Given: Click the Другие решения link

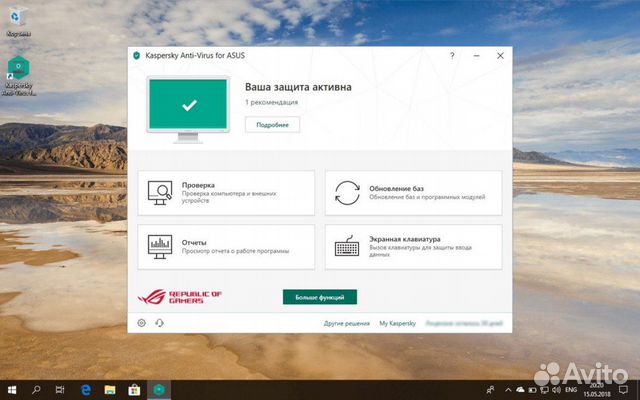Looking at the screenshot, I should [x=347, y=323].
